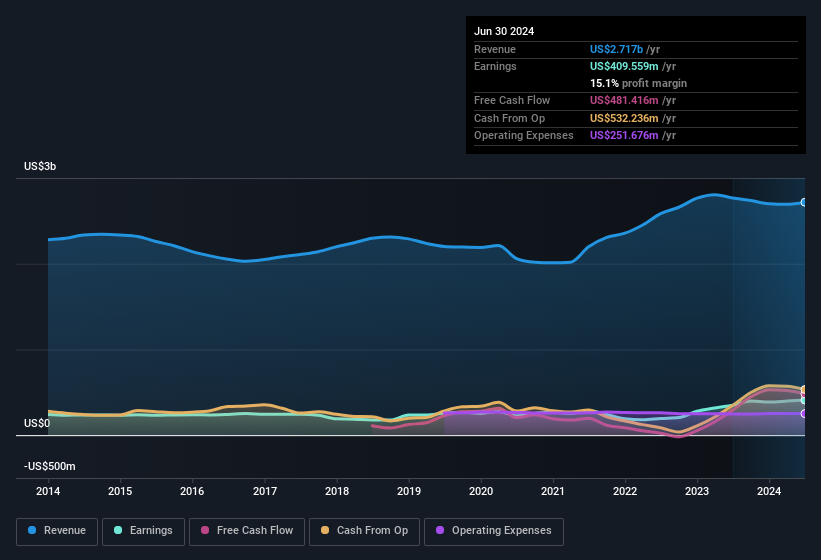Click the purple dot beside Operating Expenses legend
821x560 pixels.
point(440,531)
